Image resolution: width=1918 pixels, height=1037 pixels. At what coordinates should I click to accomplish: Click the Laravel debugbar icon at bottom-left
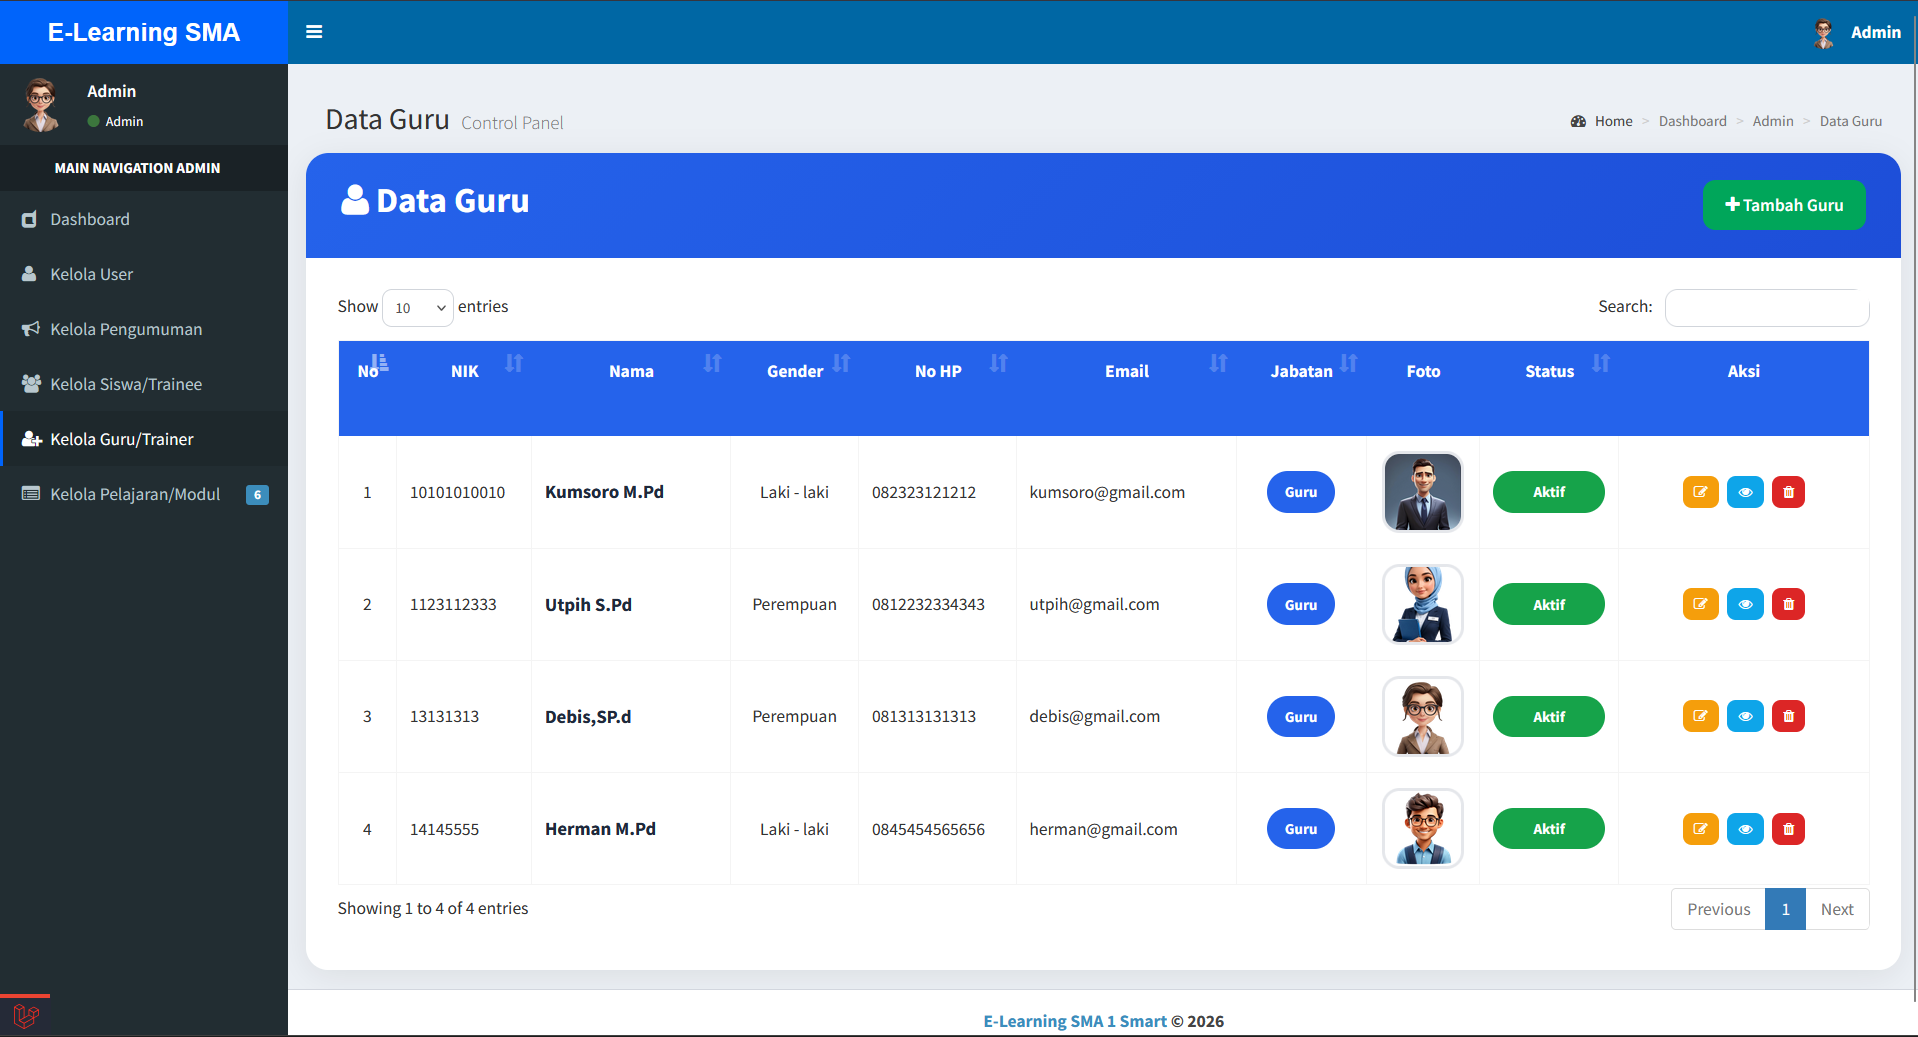26,1016
